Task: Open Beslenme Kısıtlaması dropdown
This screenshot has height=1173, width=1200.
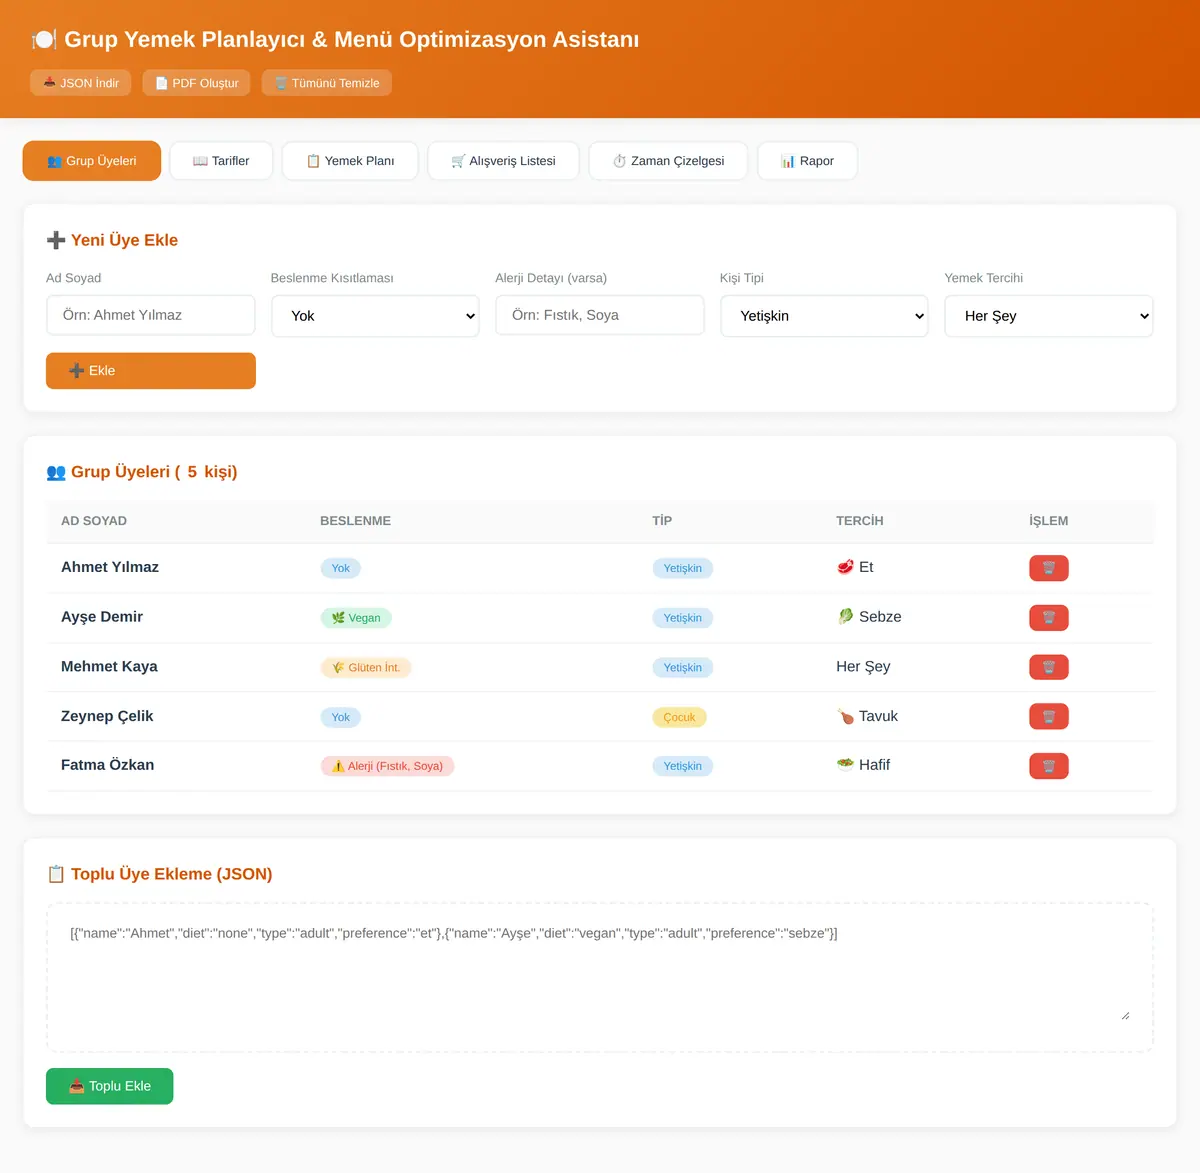Action: point(375,316)
